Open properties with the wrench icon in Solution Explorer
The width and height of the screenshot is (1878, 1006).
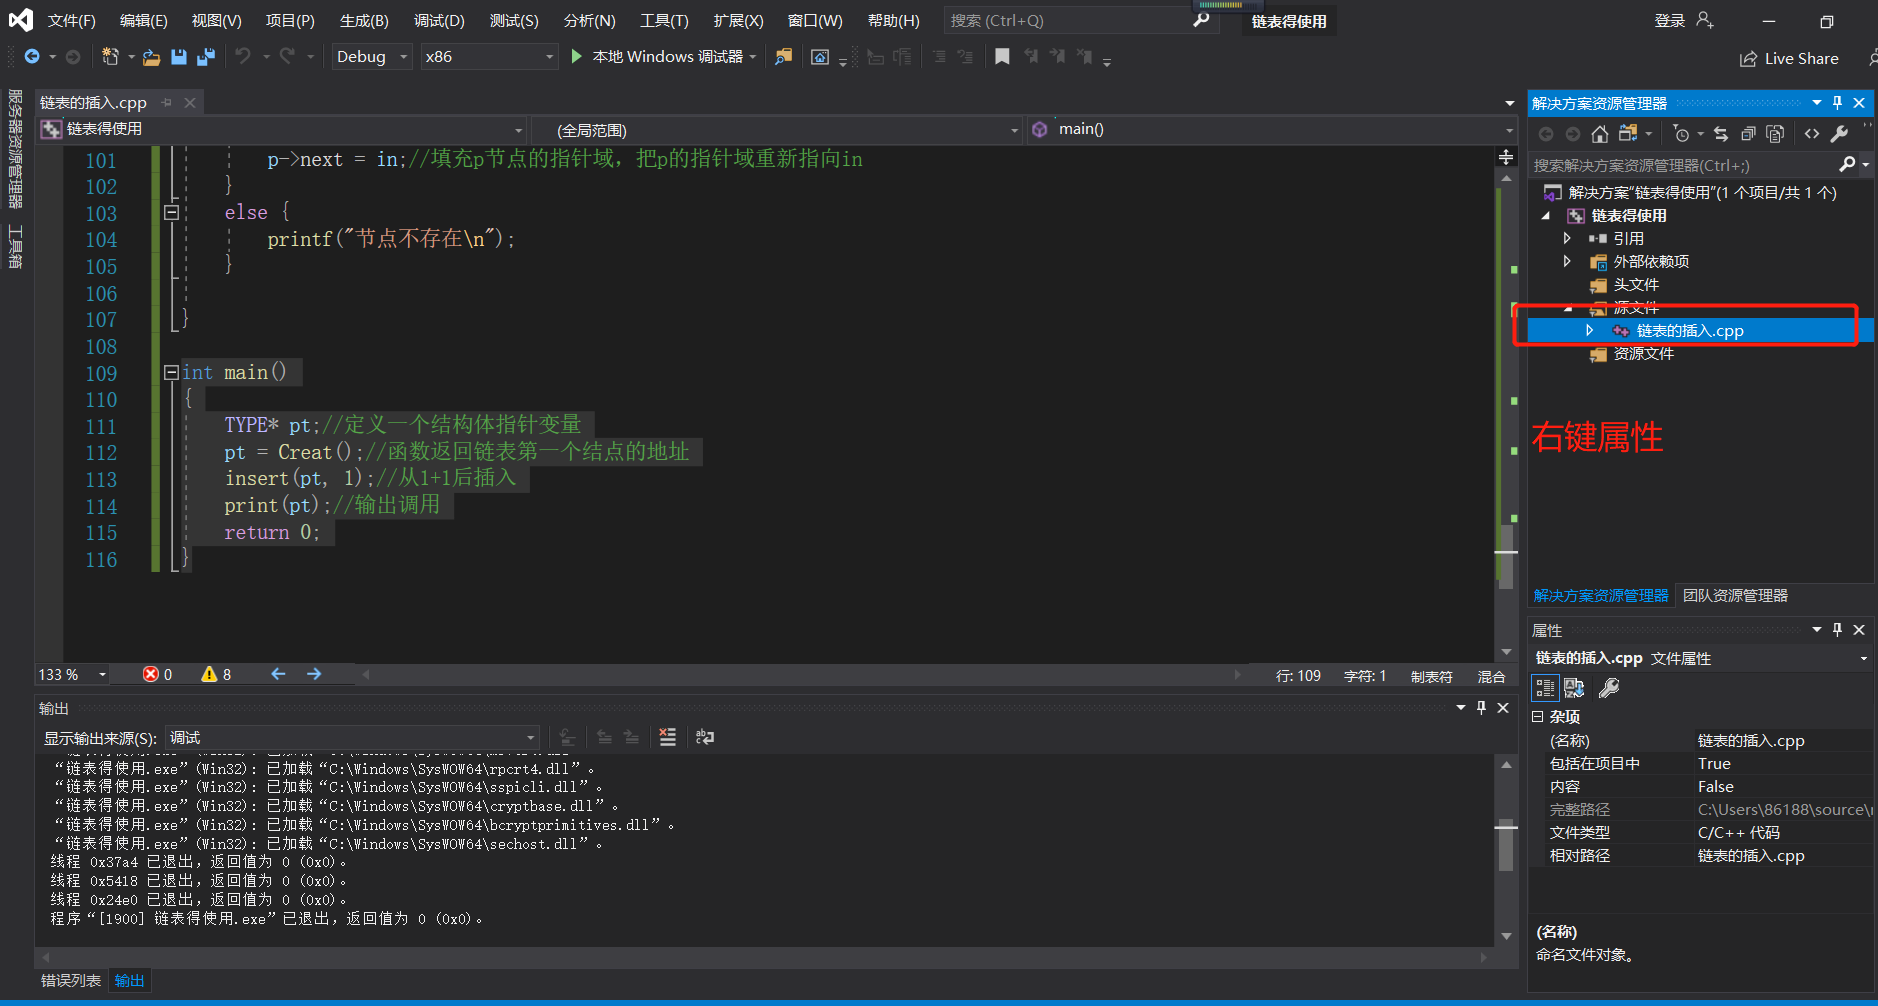[x=1839, y=134]
